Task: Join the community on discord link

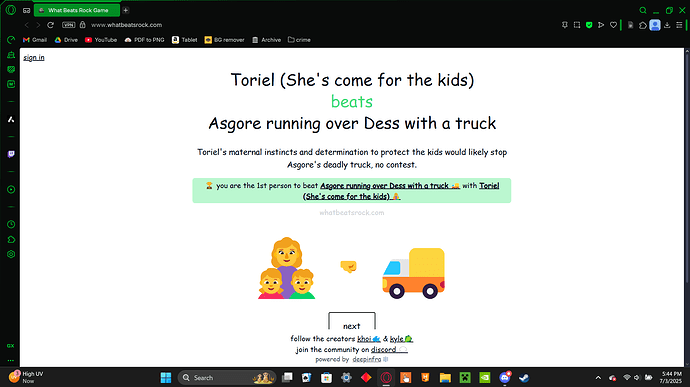Action: 389,349
